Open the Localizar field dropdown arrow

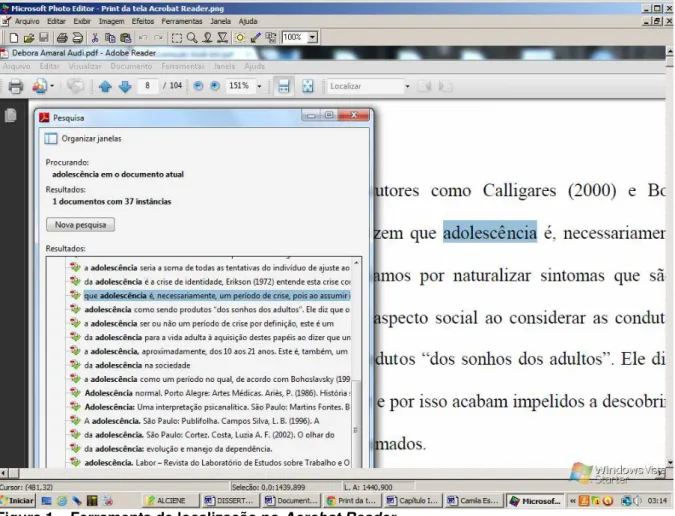click(407, 87)
